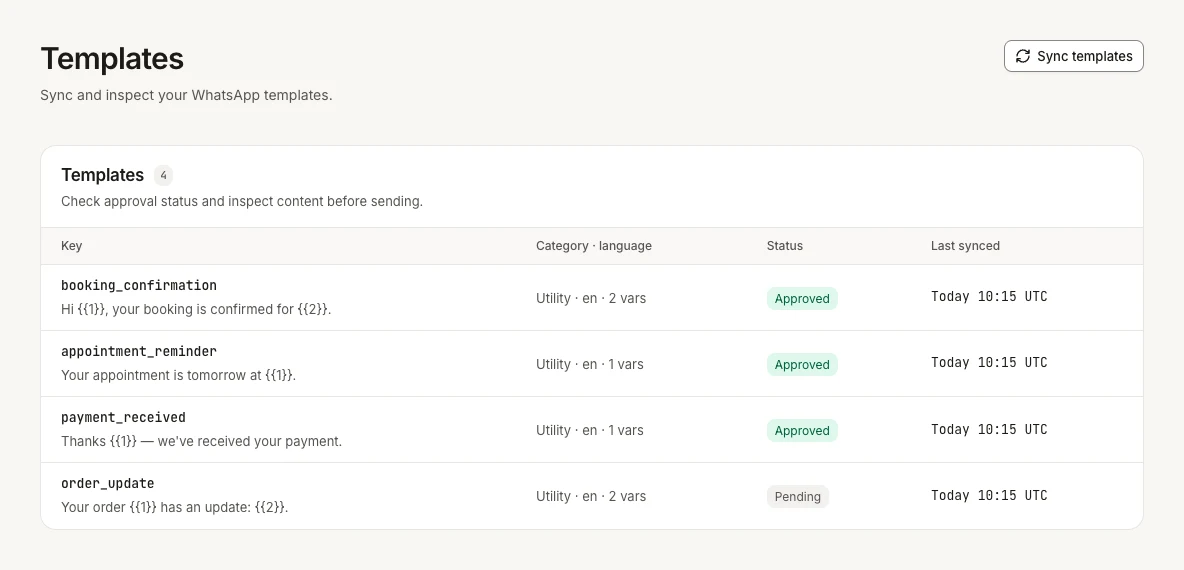Select the Approved badge for payment_received
The height and width of the screenshot is (570, 1184).
(x=802, y=430)
